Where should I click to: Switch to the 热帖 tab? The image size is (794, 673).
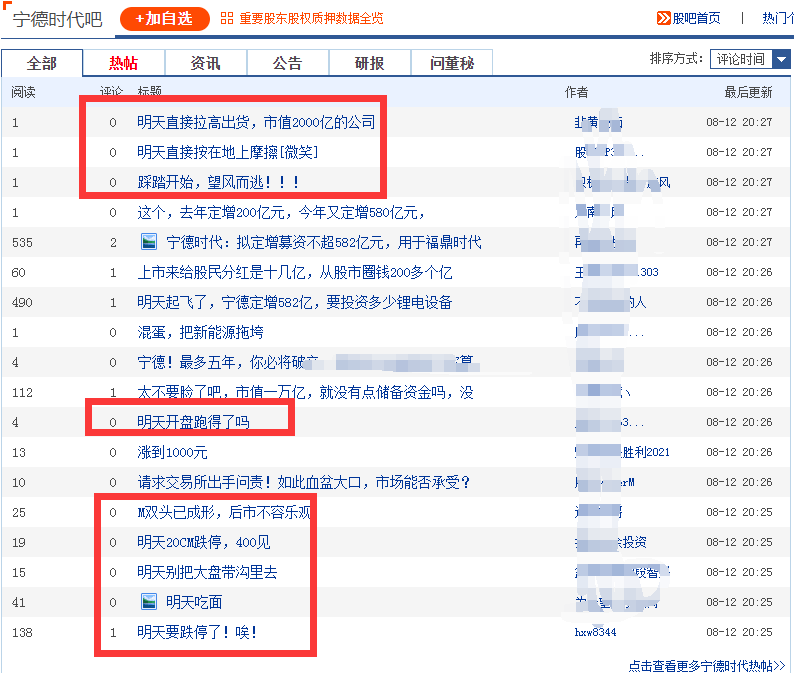[x=124, y=63]
